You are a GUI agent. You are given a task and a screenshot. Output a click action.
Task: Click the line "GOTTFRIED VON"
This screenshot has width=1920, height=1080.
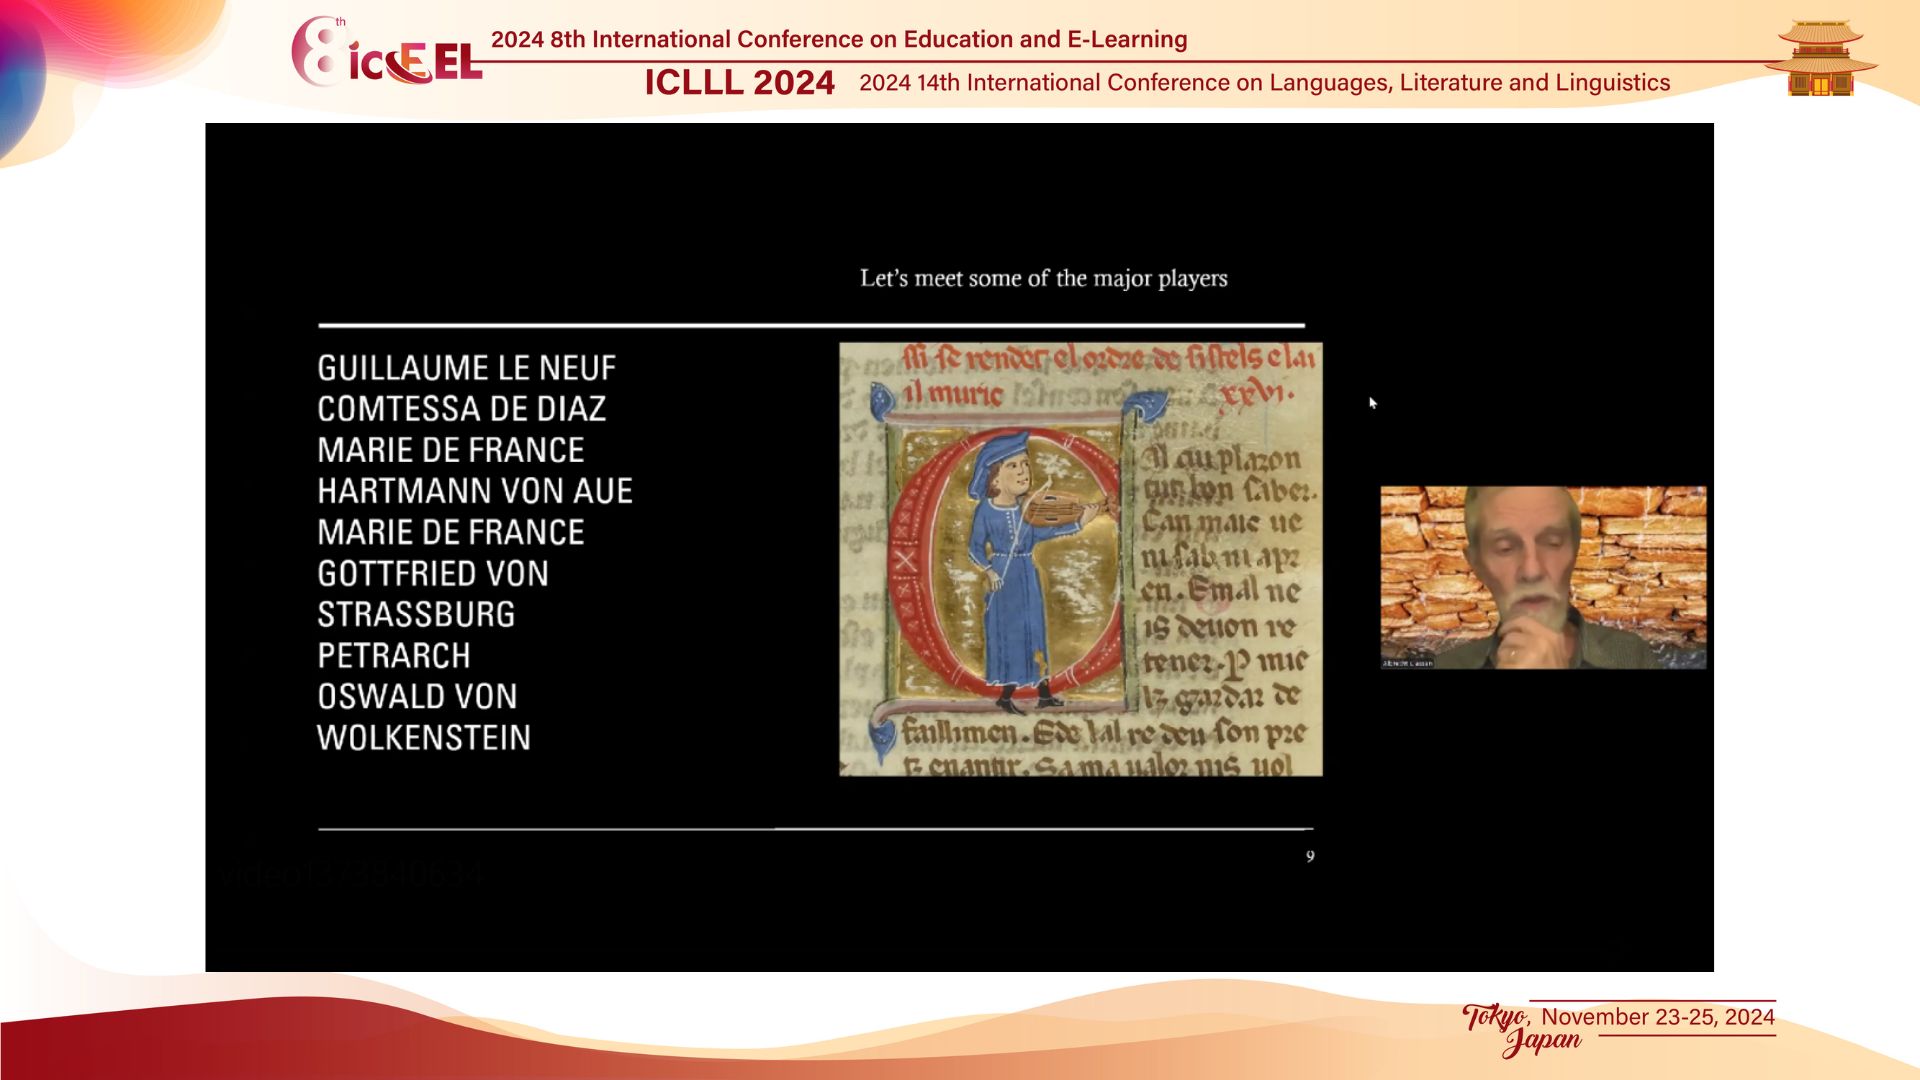[433, 573]
